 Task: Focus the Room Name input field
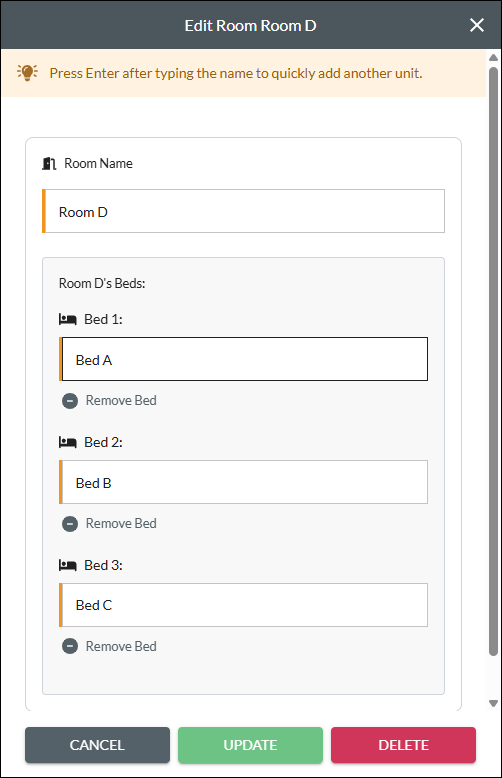pos(244,211)
